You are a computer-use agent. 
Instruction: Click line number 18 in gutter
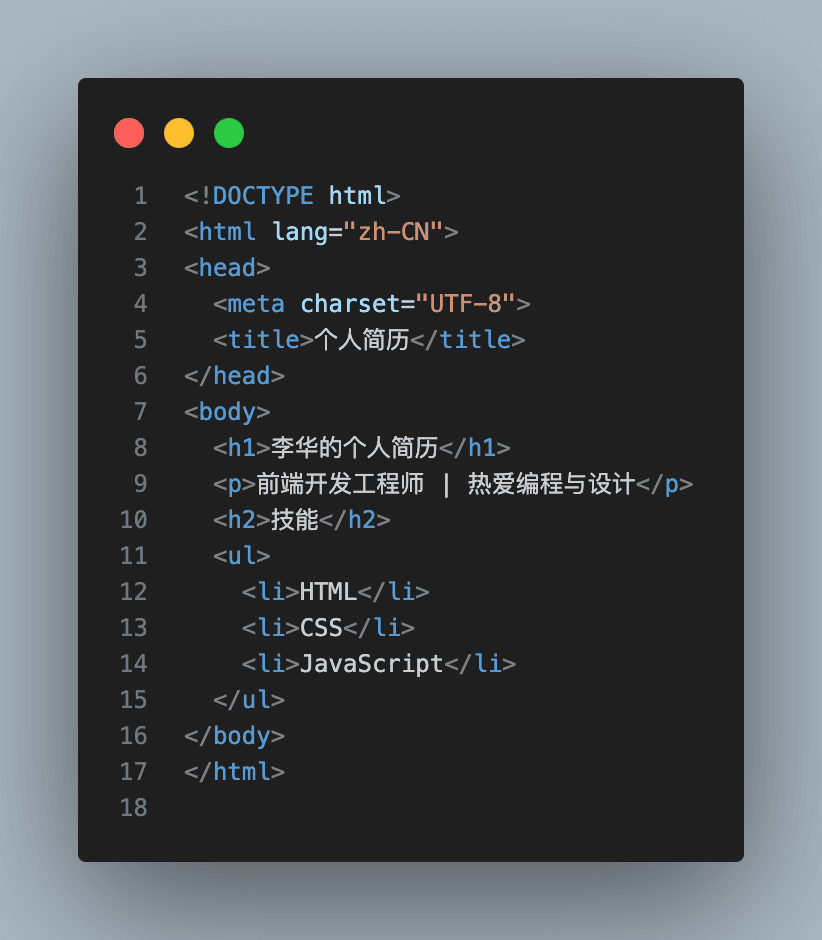(134, 808)
